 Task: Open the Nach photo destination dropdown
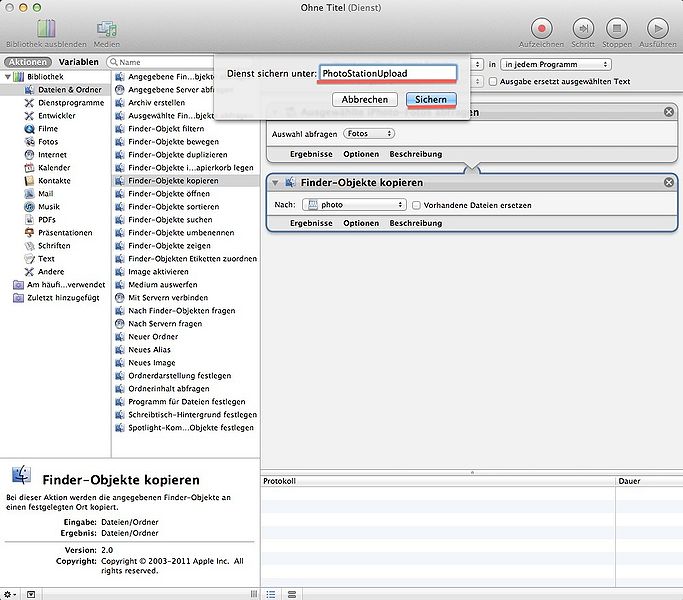[354, 205]
